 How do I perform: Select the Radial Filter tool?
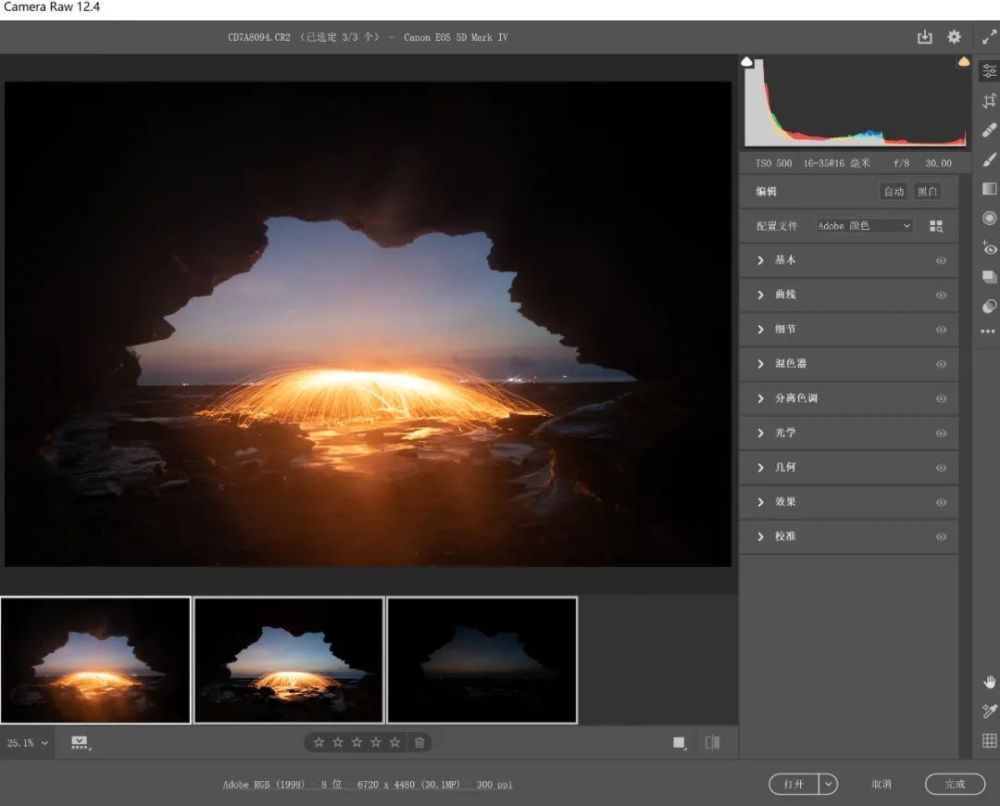click(x=989, y=218)
